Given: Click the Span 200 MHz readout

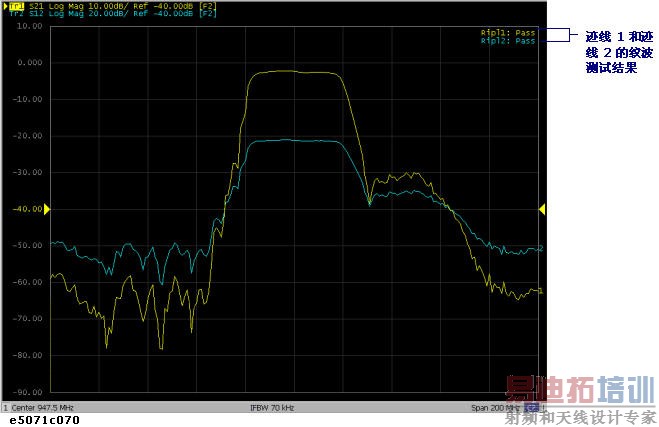Looking at the screenshot, I should coord(496,408).
